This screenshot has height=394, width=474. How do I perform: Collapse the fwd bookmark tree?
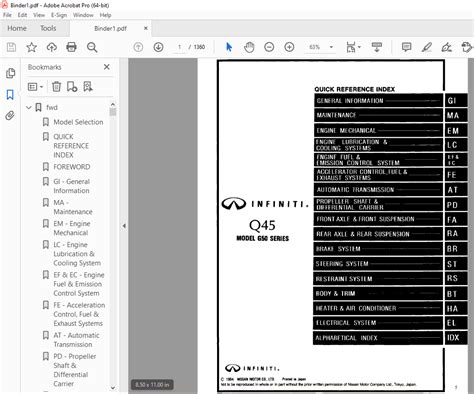pos(29,107)
